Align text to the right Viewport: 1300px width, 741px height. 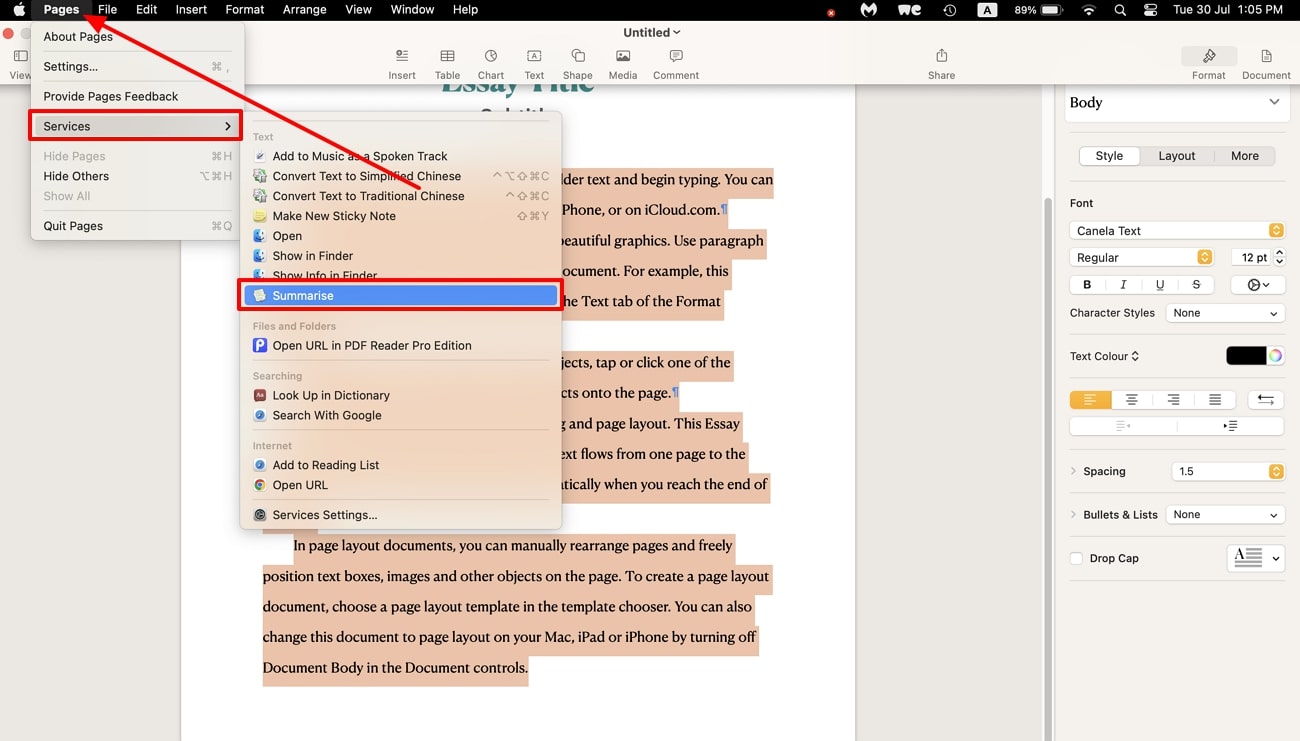pos(1173,400)
